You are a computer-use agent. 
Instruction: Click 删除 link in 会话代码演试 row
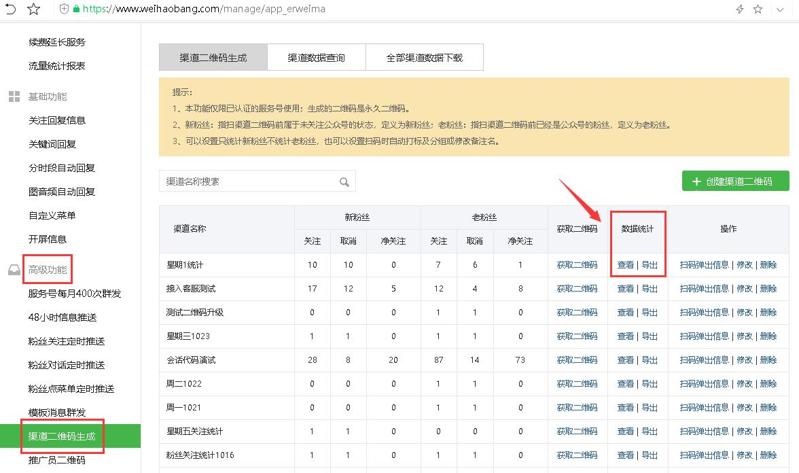(x=768, y=361)
